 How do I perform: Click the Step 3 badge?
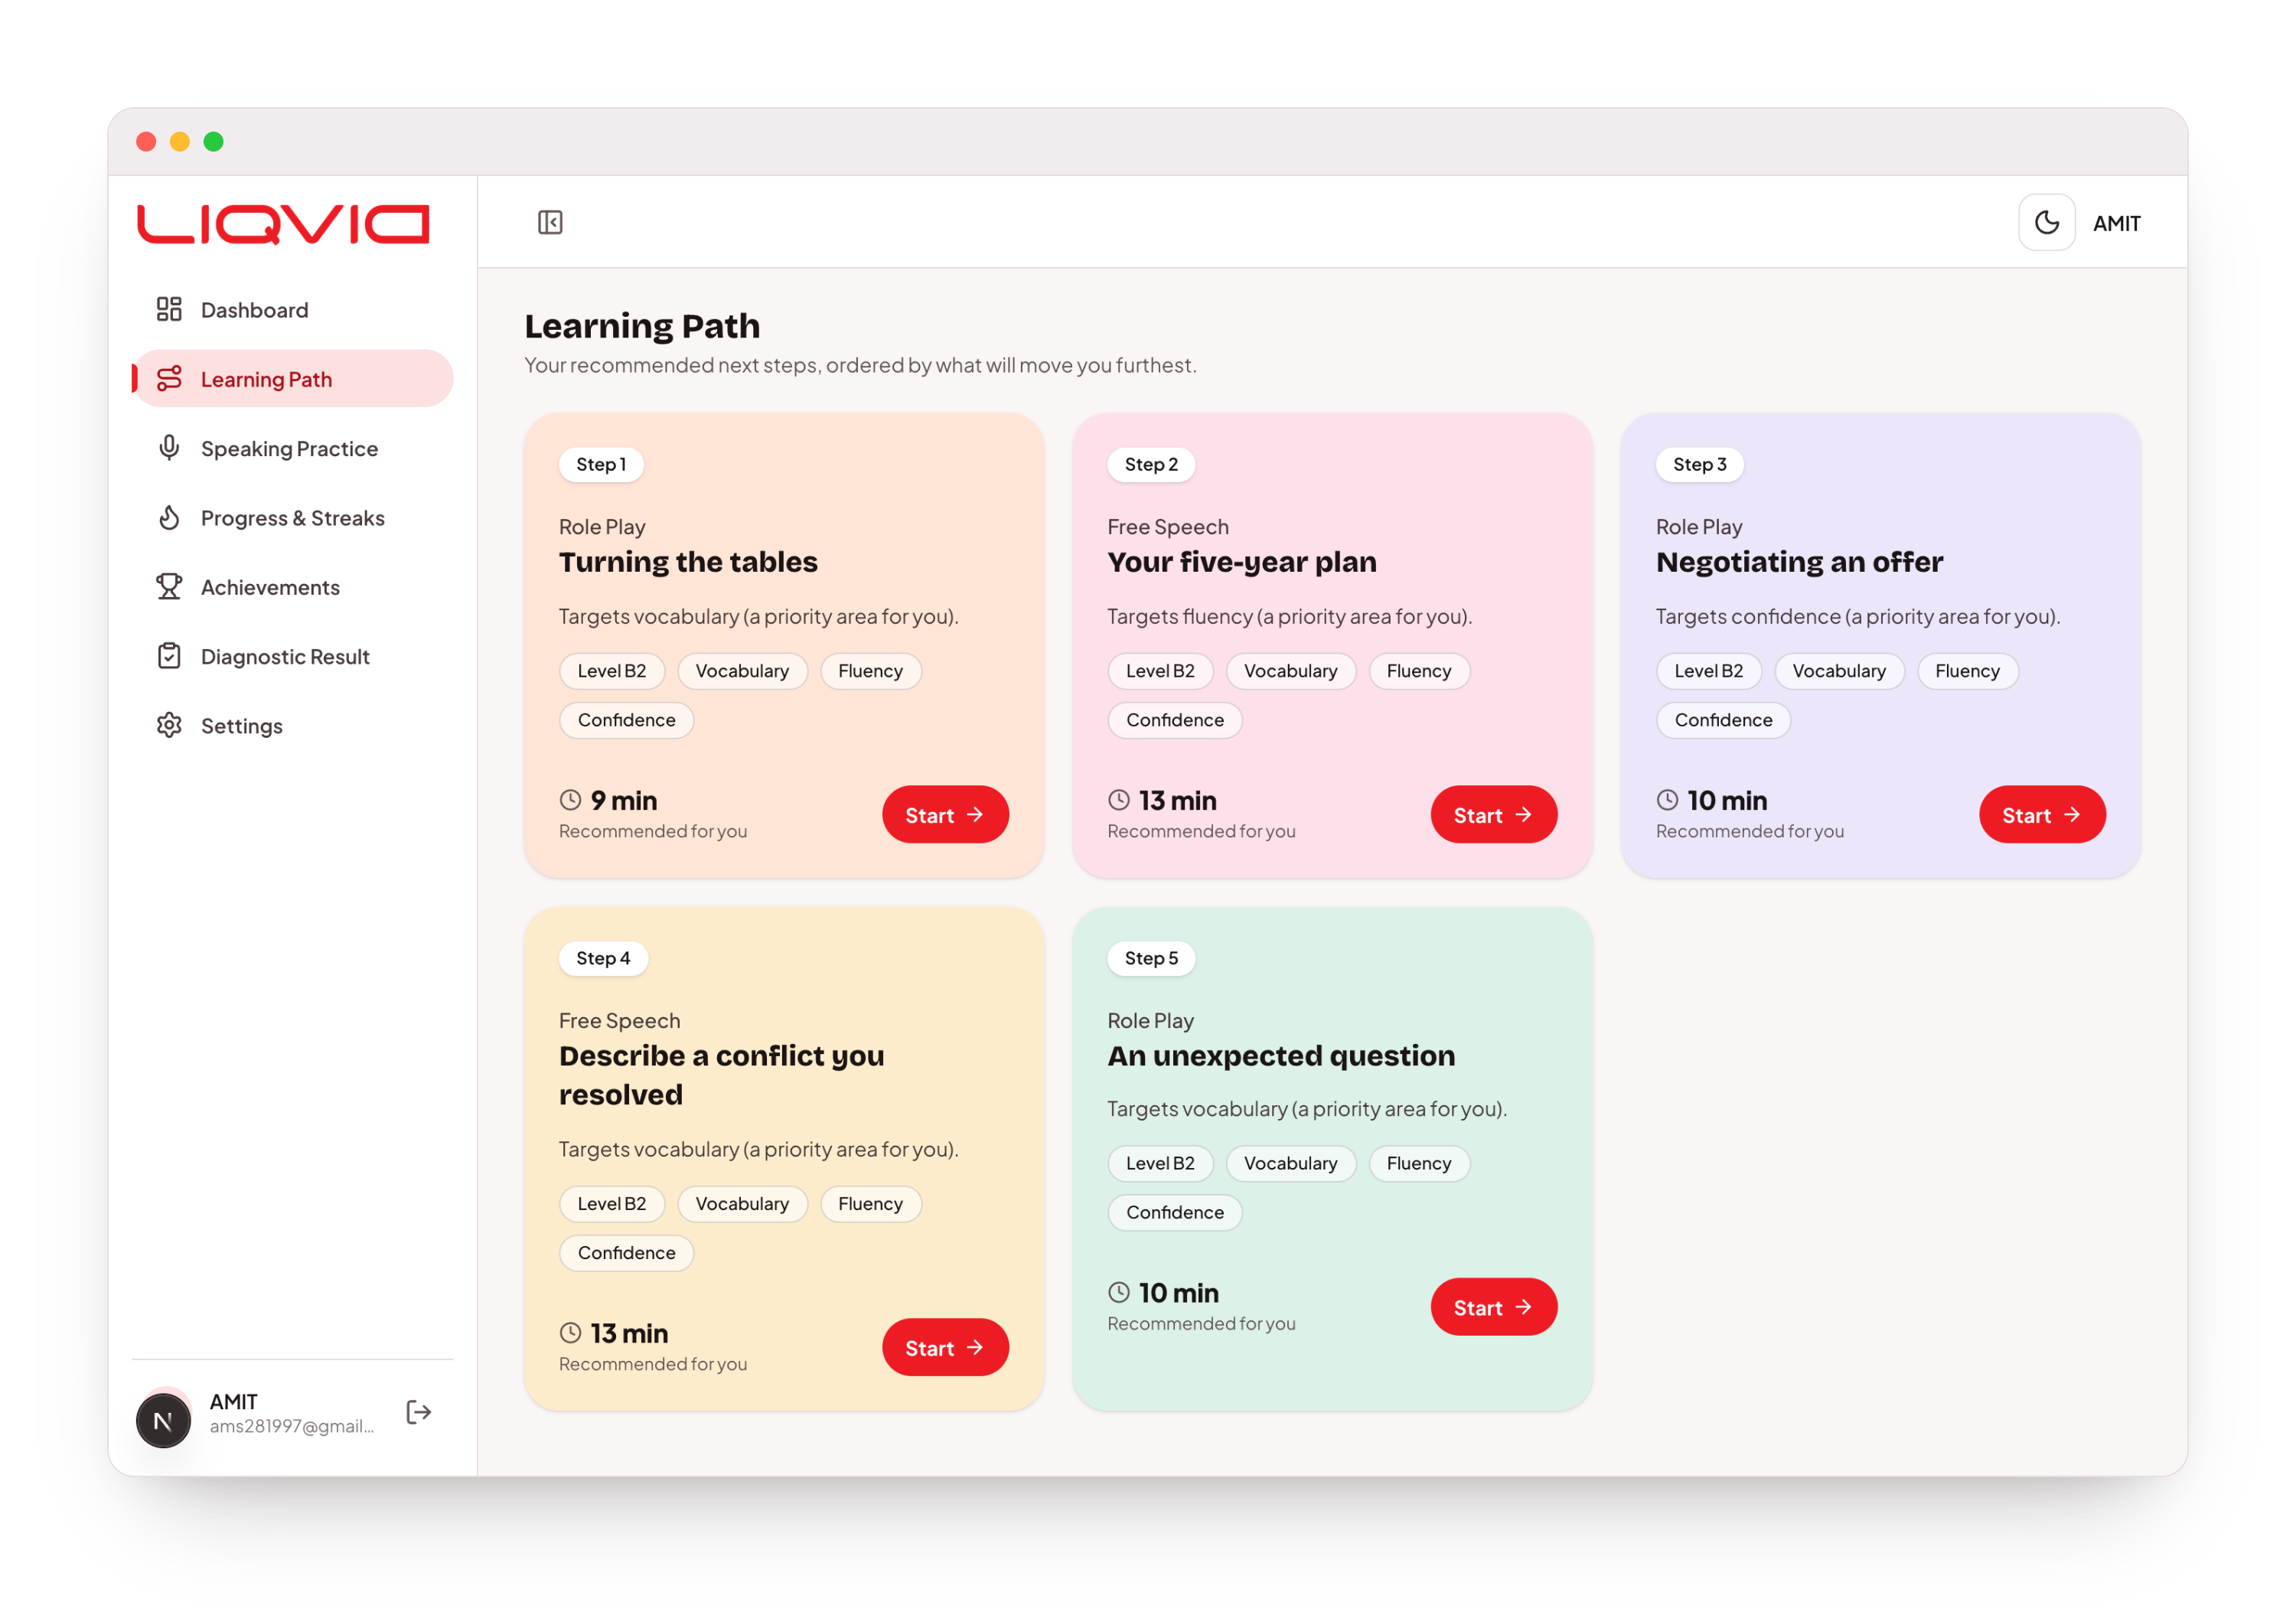[1700, 464]
